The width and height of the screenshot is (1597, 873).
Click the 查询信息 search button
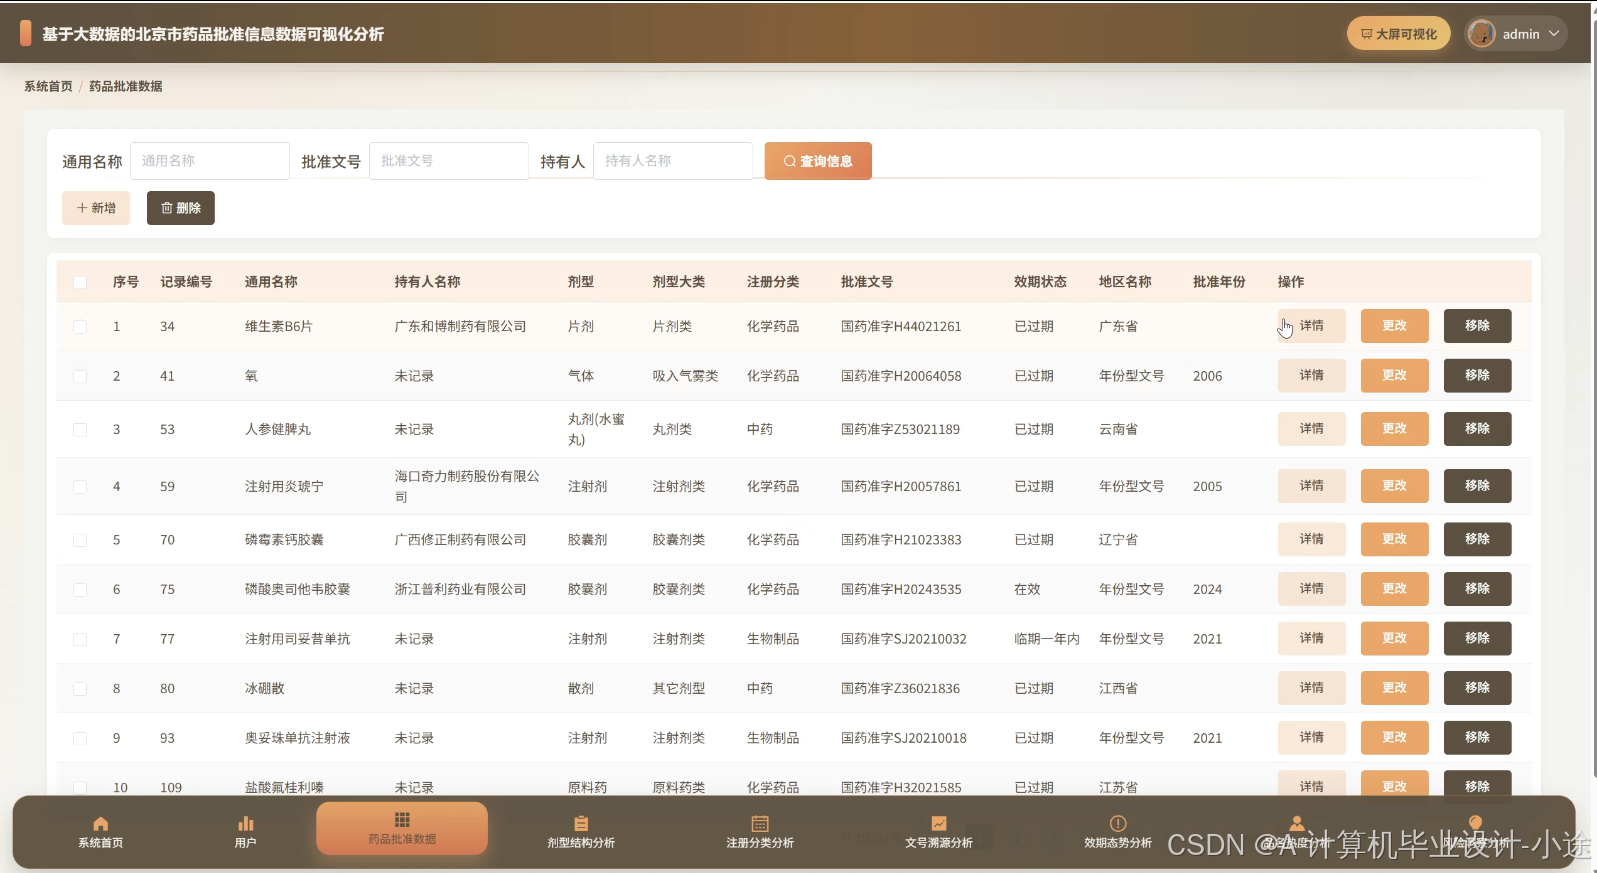[818, 161]
